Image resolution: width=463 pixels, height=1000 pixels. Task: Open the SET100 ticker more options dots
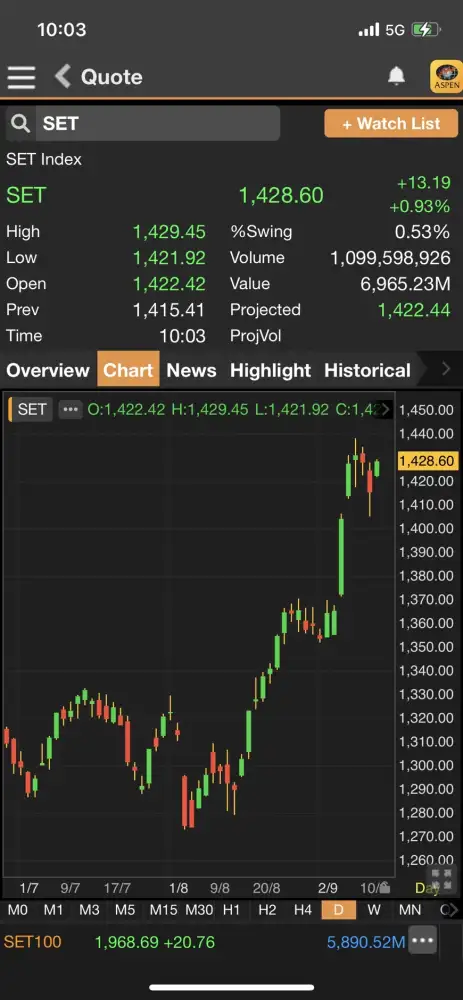422,941
